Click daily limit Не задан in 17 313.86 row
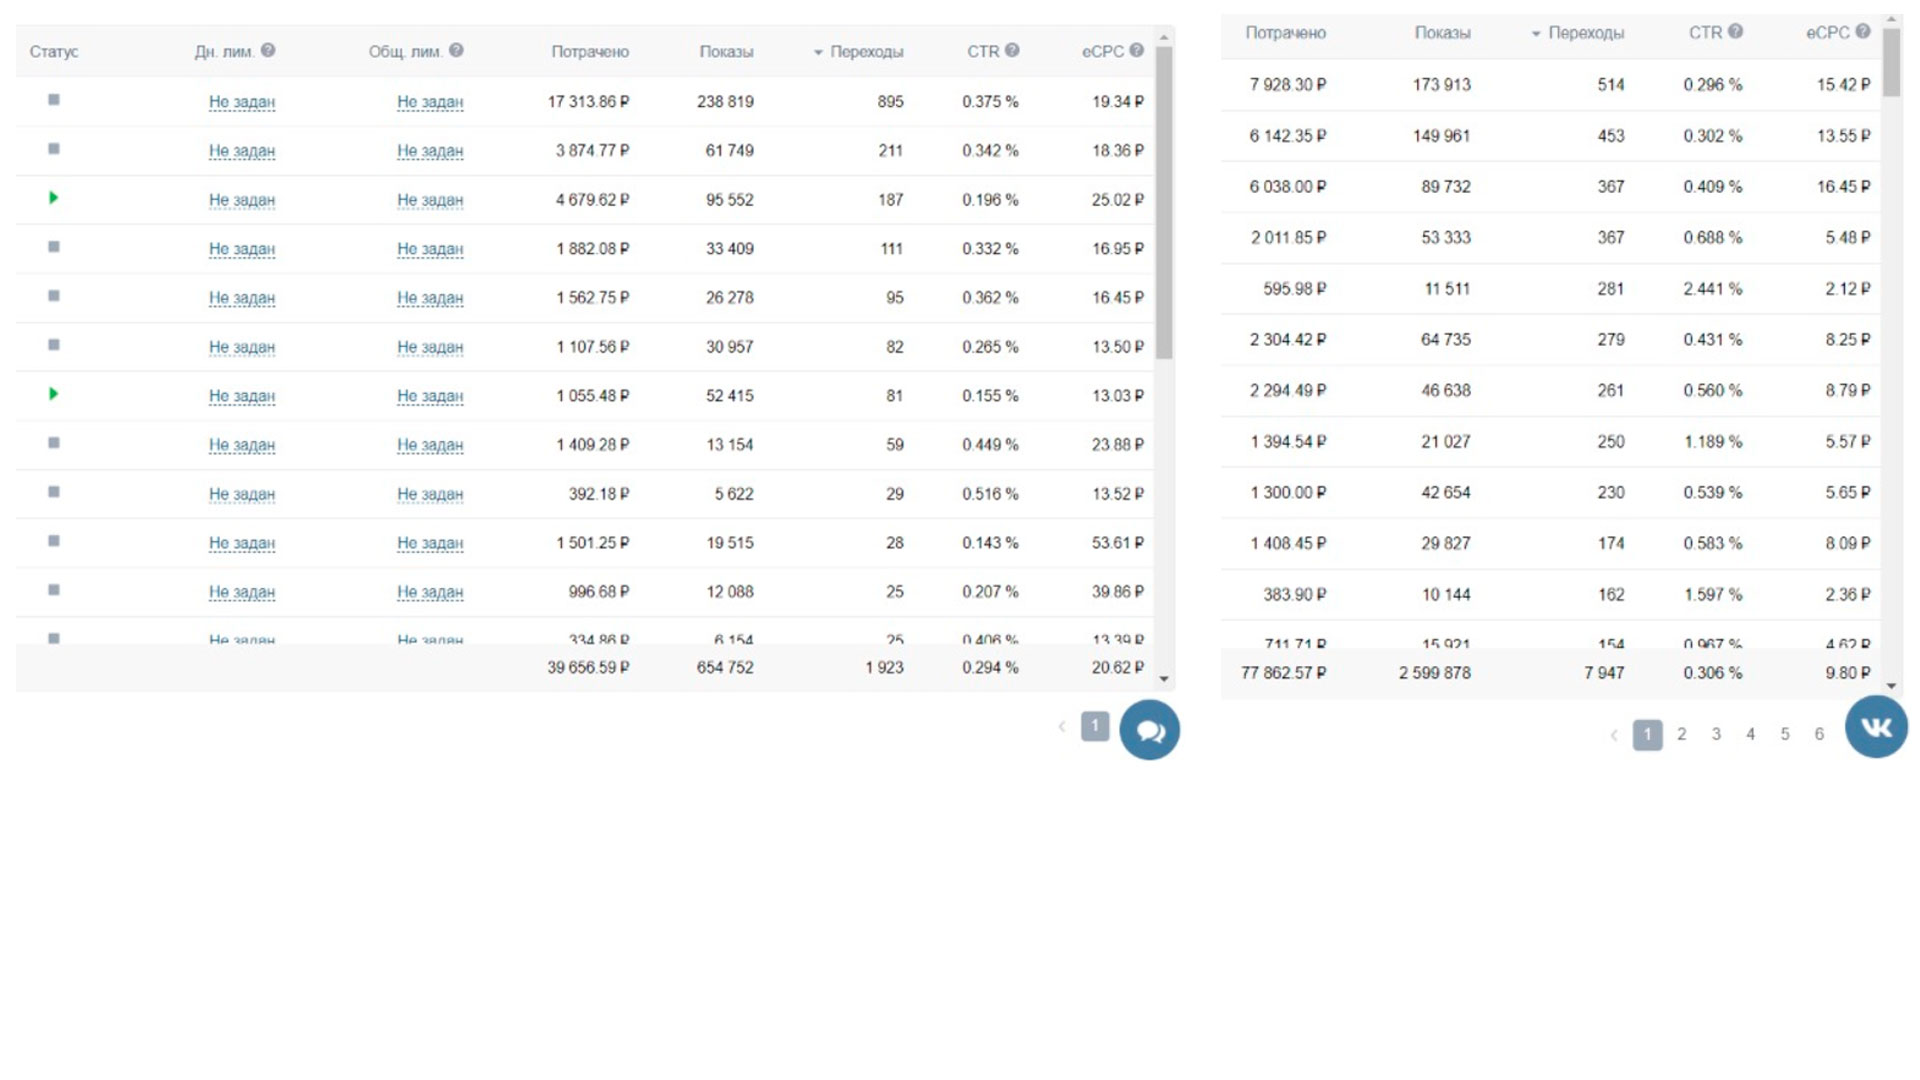This screenshot has height=1080, width=1920. (242, 102)
